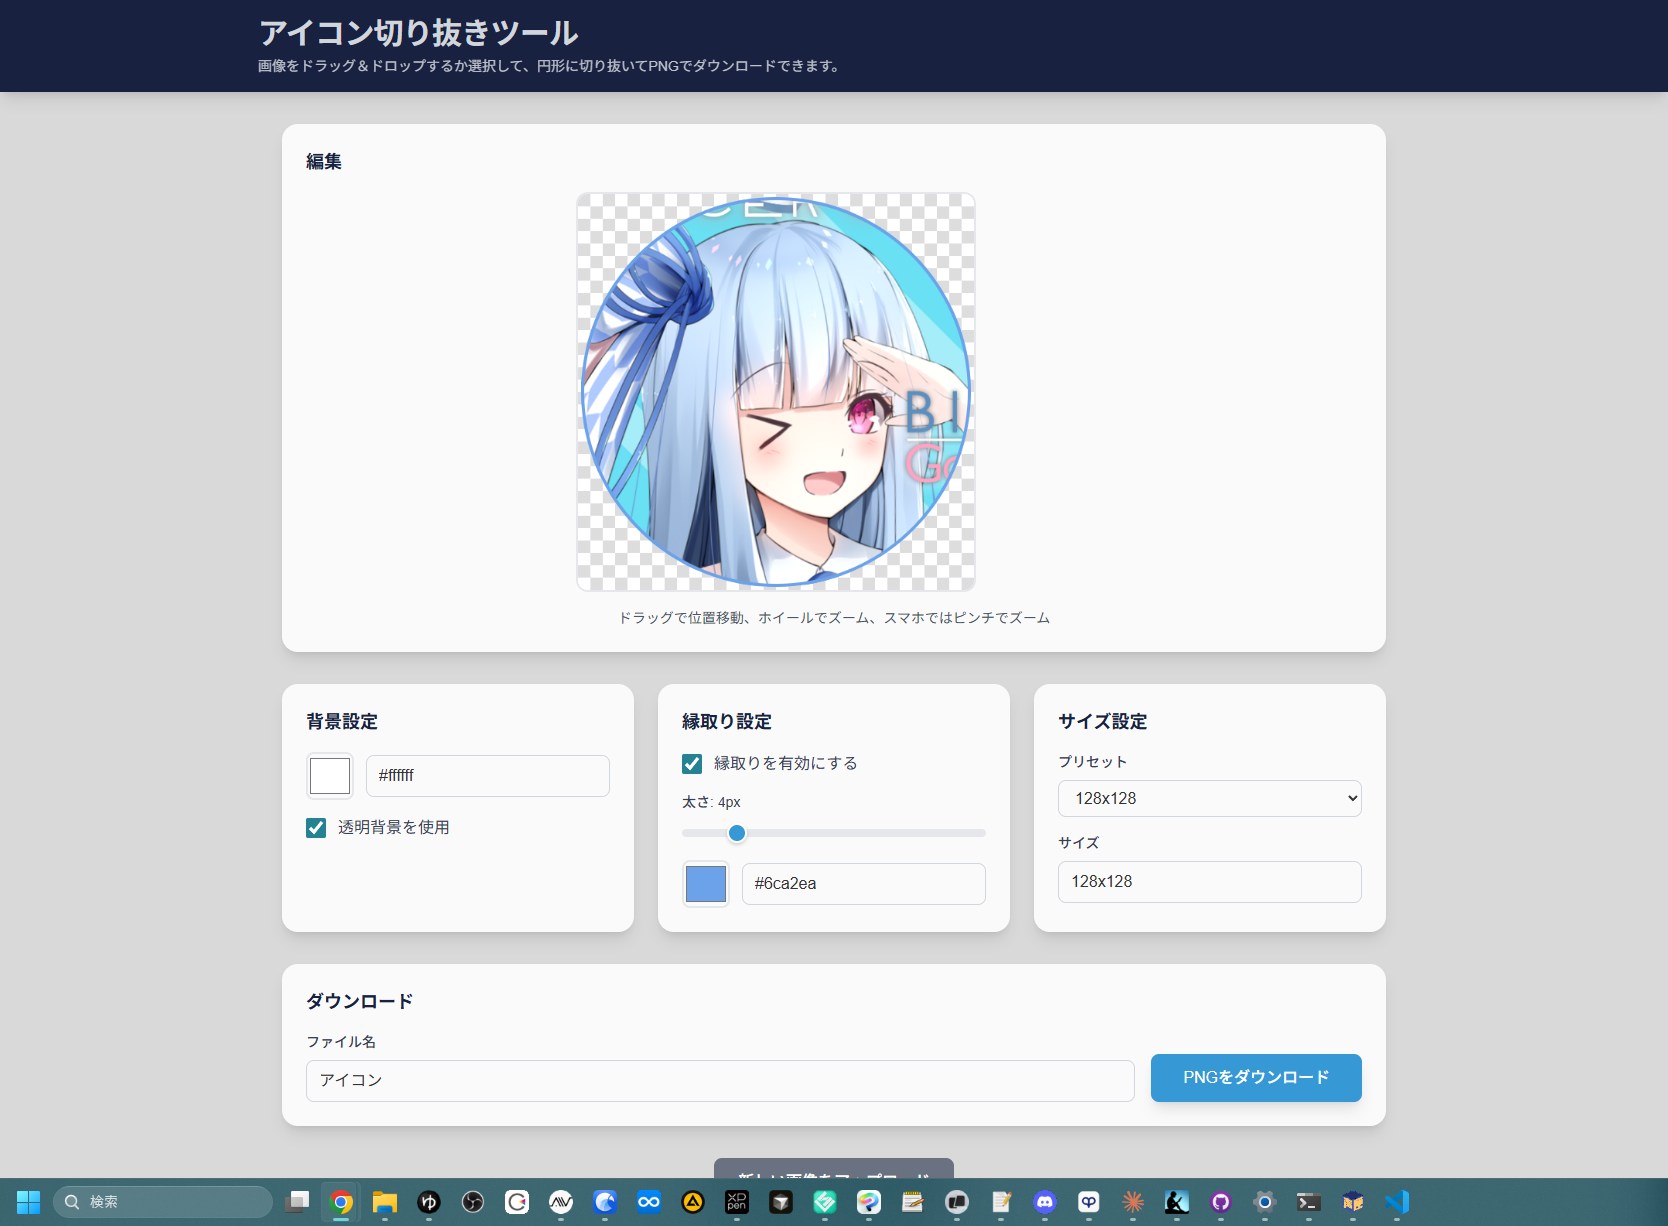Click the ドラッグで位置移動 hint text
The height and width of the screenshot is (1226, 1668).
(834, 618)
